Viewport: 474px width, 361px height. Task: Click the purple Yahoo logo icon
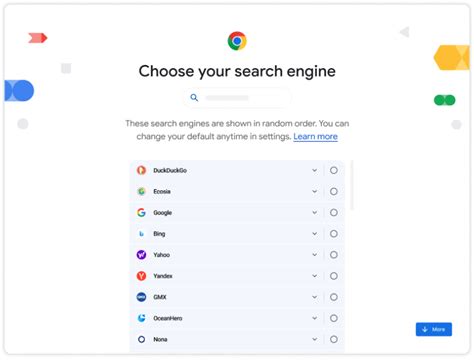pyautogui.click(x=141, y=255)
